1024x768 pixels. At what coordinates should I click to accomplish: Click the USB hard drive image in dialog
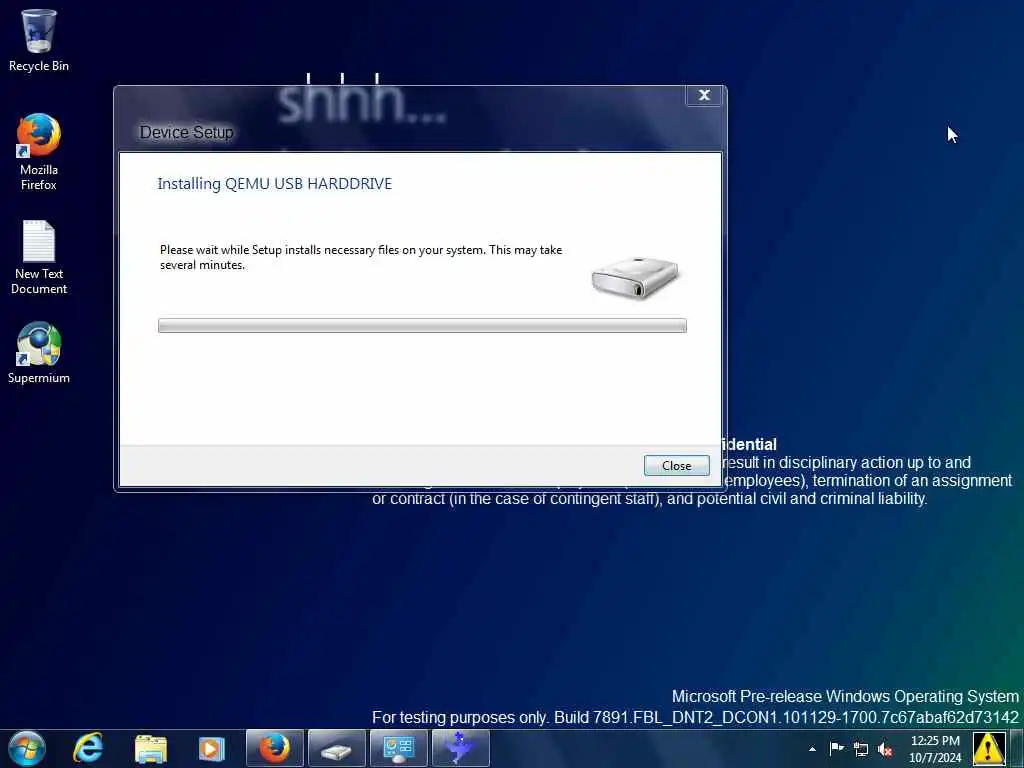point(635,278)
